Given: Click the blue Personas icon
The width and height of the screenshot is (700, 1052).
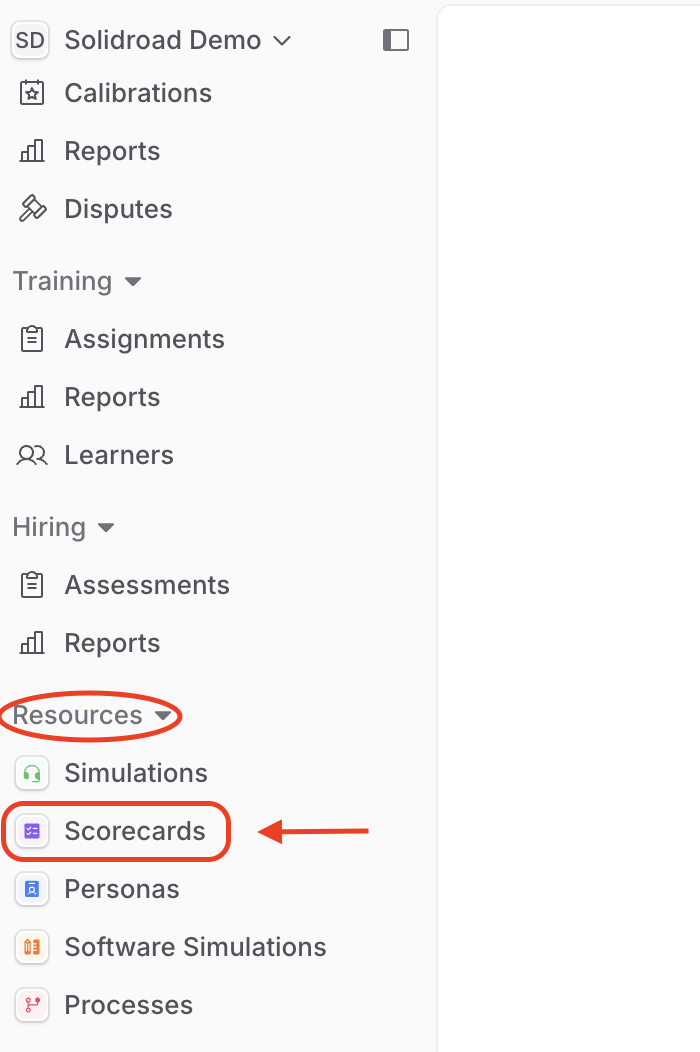Looking at the screenshot, I should (32, 890).
